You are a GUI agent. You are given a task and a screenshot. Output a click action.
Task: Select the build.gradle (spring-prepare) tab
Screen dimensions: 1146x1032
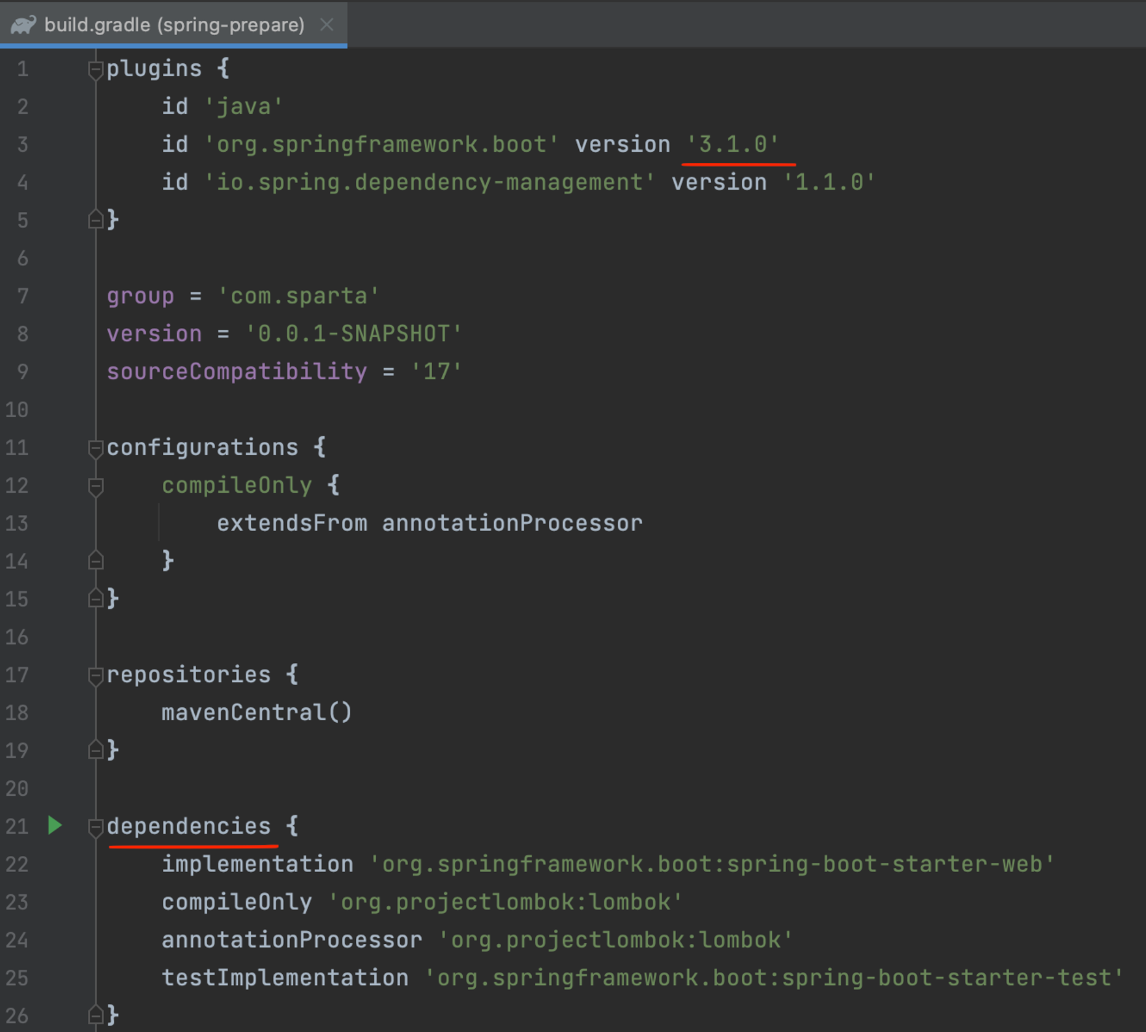pos(173,25)
